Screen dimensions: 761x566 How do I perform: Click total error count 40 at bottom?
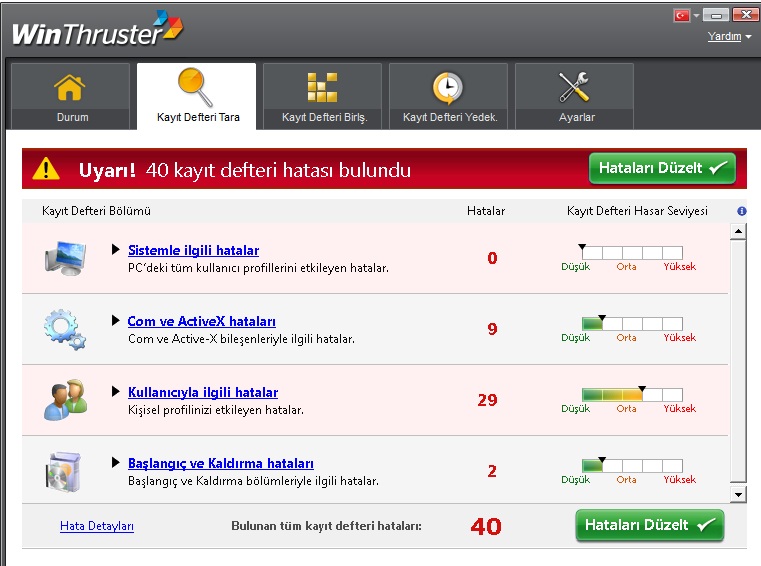point(486,527)
